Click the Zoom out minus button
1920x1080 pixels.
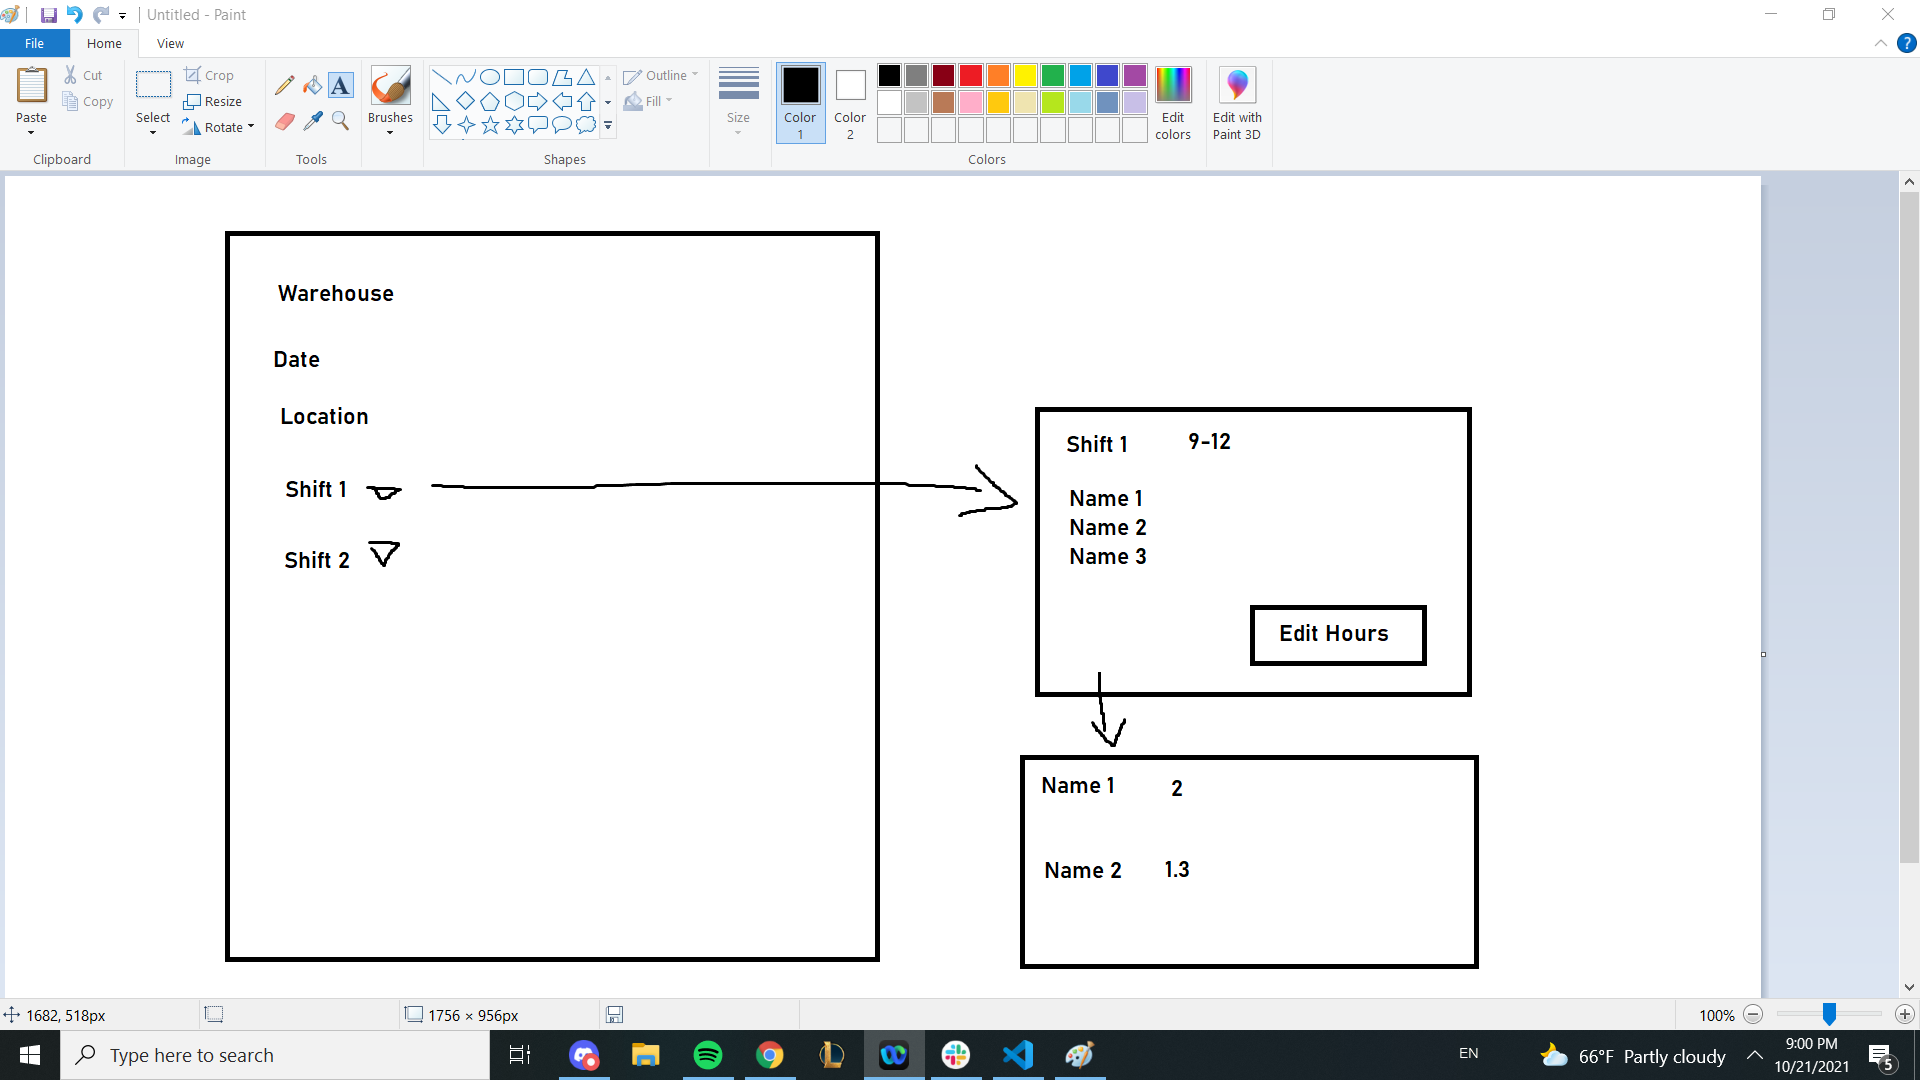pos(1753,1014)
